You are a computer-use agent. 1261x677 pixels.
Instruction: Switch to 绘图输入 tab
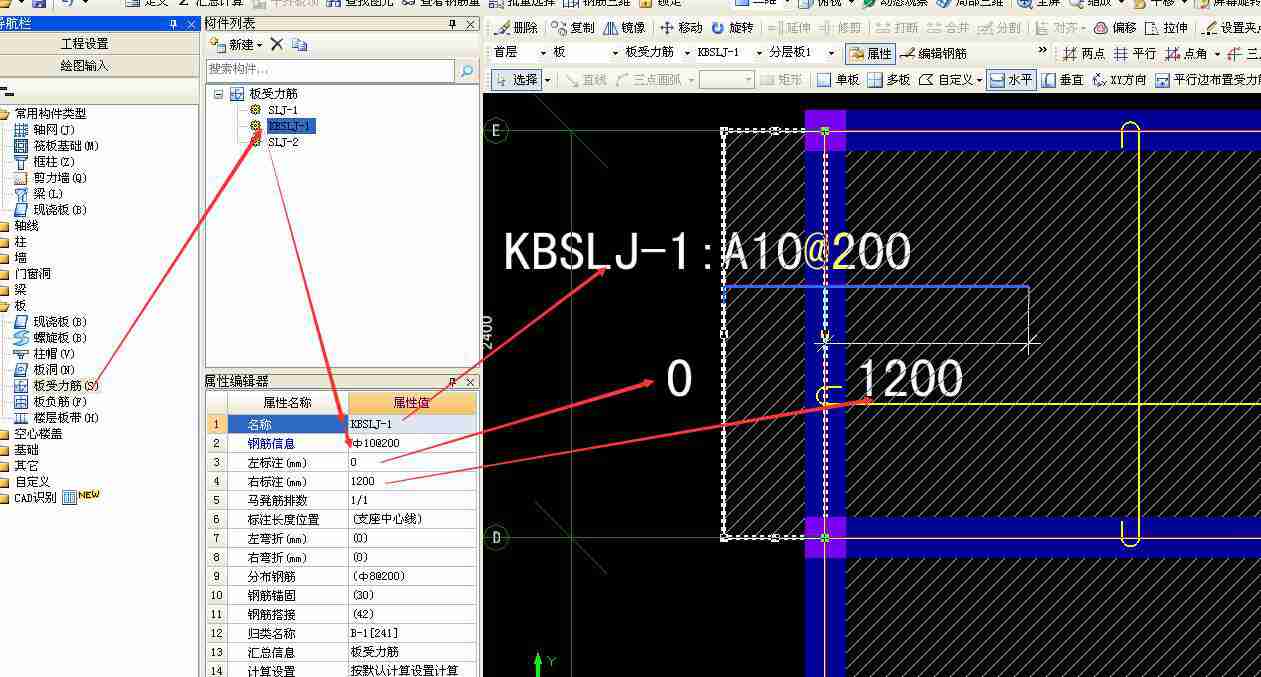pyautogui.click(x=84, y=66)
